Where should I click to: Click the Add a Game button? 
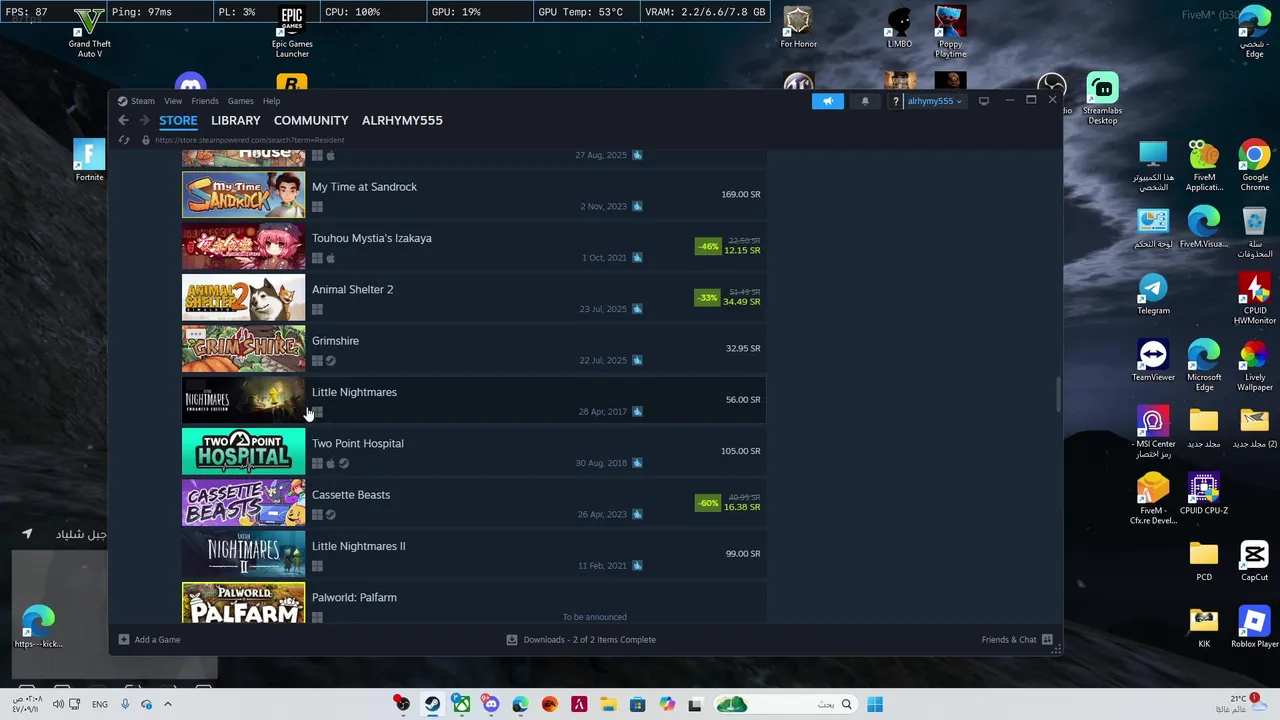coord(149,639)
